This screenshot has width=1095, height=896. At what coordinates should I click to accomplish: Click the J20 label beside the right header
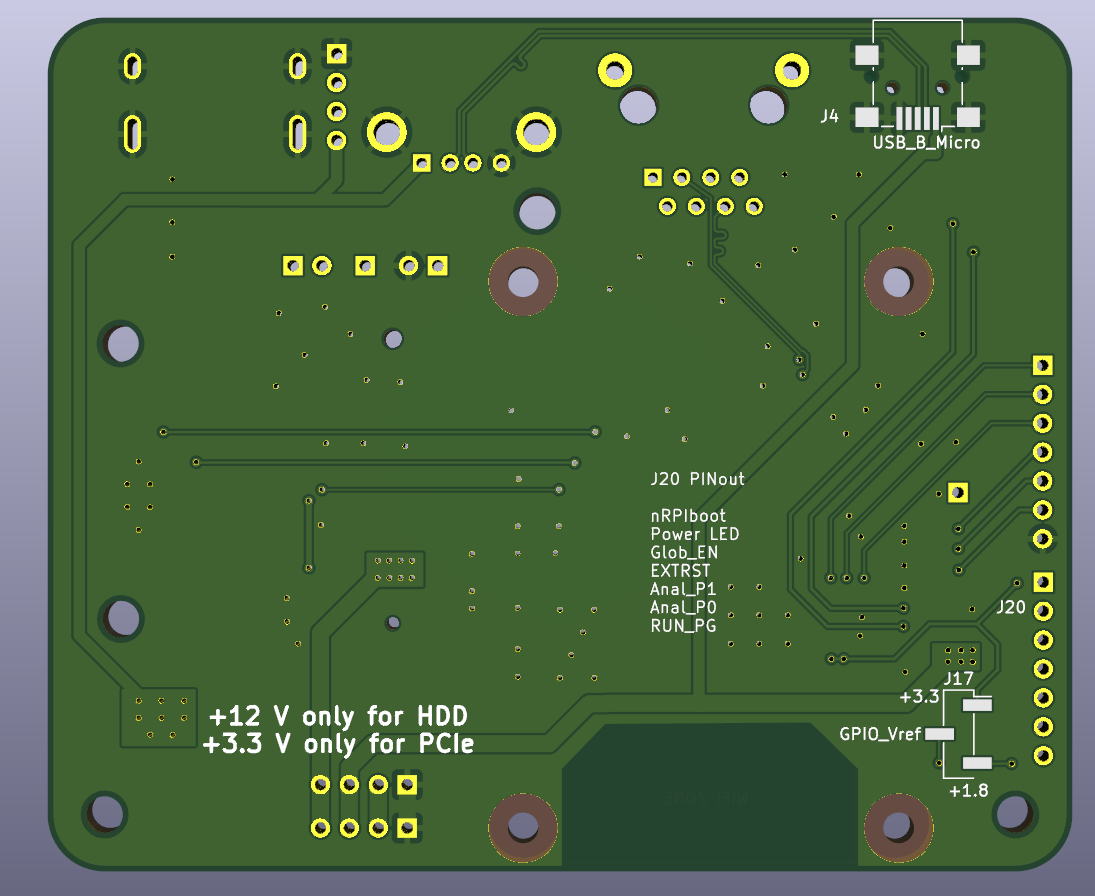pyautogui.click(x=1011, y=608)
